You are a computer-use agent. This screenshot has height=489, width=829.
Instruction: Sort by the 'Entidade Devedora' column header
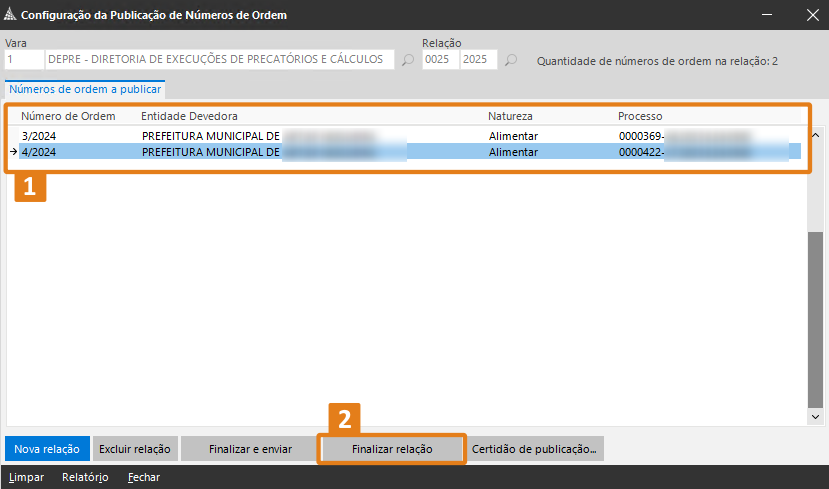[189, 116]
